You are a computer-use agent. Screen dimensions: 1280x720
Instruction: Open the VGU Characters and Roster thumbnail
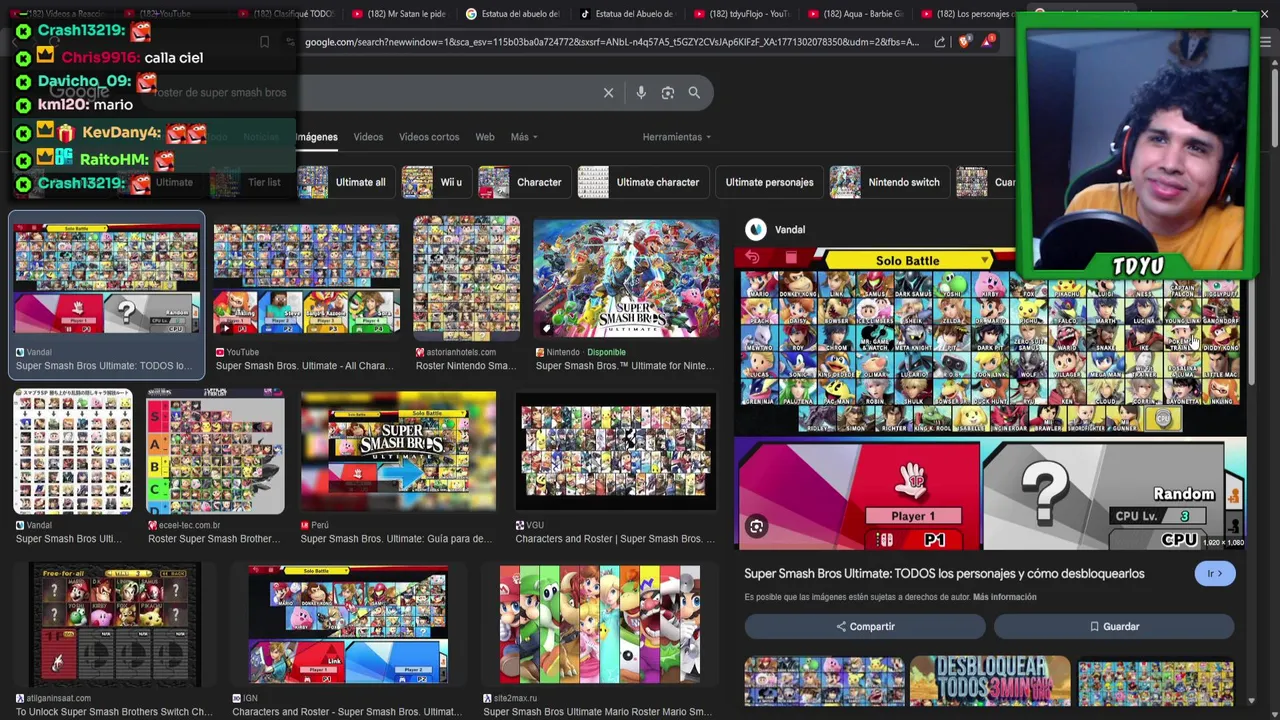click(616, 452)
